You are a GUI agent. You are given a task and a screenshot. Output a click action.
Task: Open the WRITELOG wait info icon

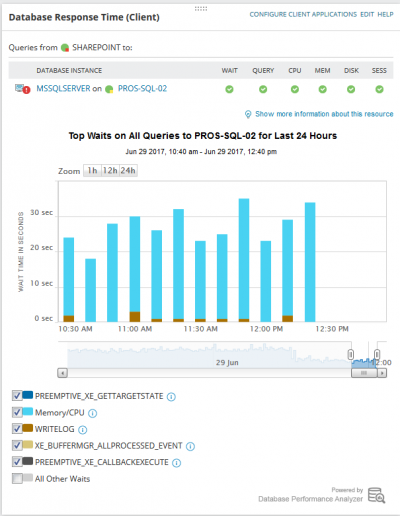point(82,430)
